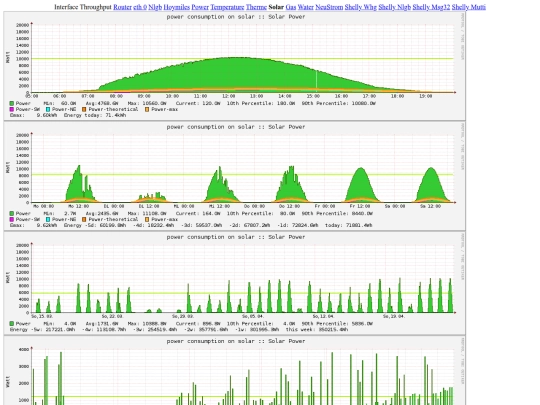The height and width of the screenshot is (405, 540).
Task: Click the green Power swatch in monthly graph legend
Action: 12,324
